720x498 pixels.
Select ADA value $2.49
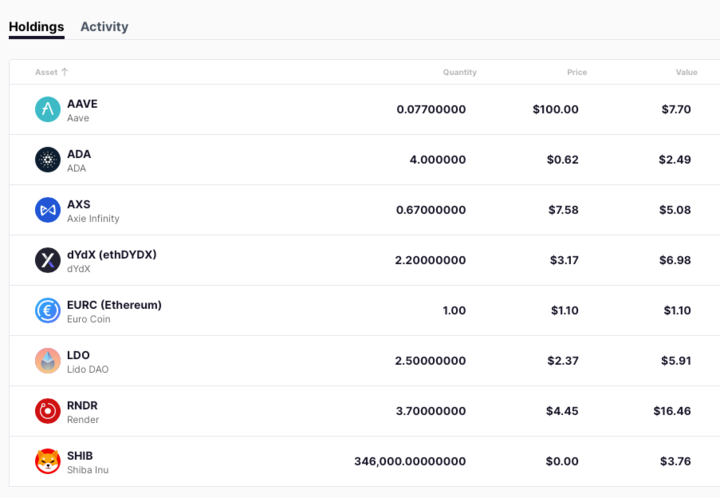tap(675, 160)
